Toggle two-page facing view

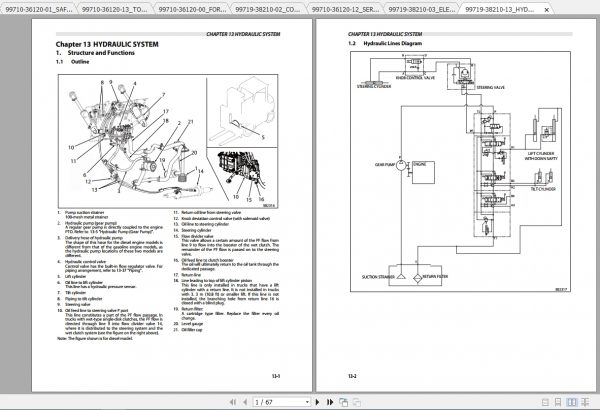[572, 402]
